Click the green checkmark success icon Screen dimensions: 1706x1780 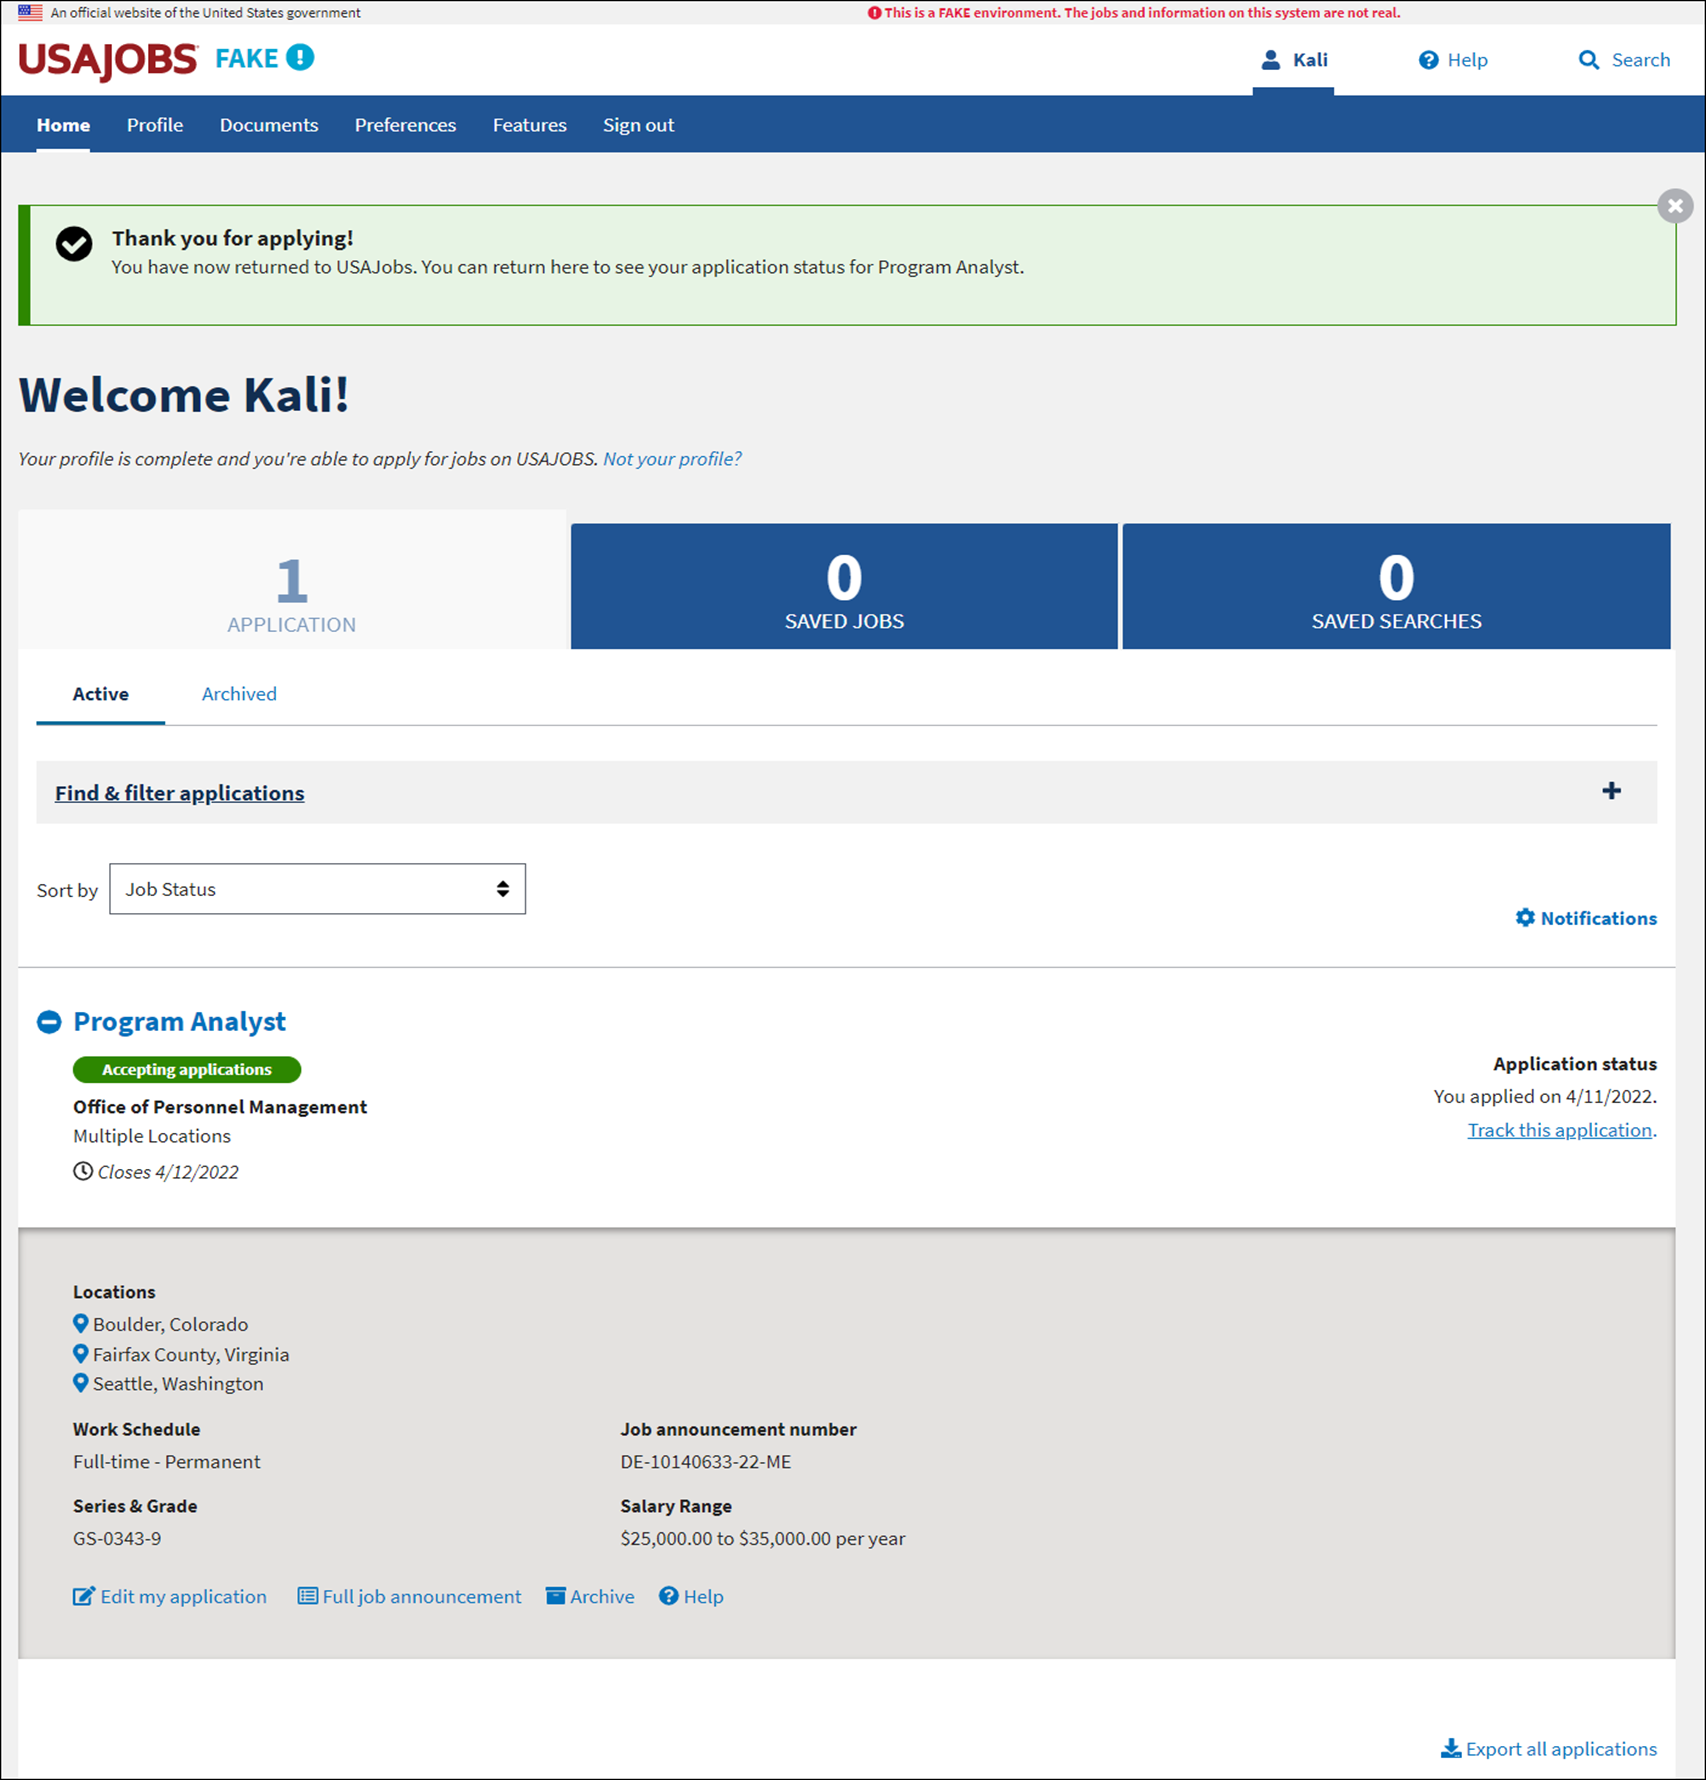pyautogui.click(x=74, y=243)
